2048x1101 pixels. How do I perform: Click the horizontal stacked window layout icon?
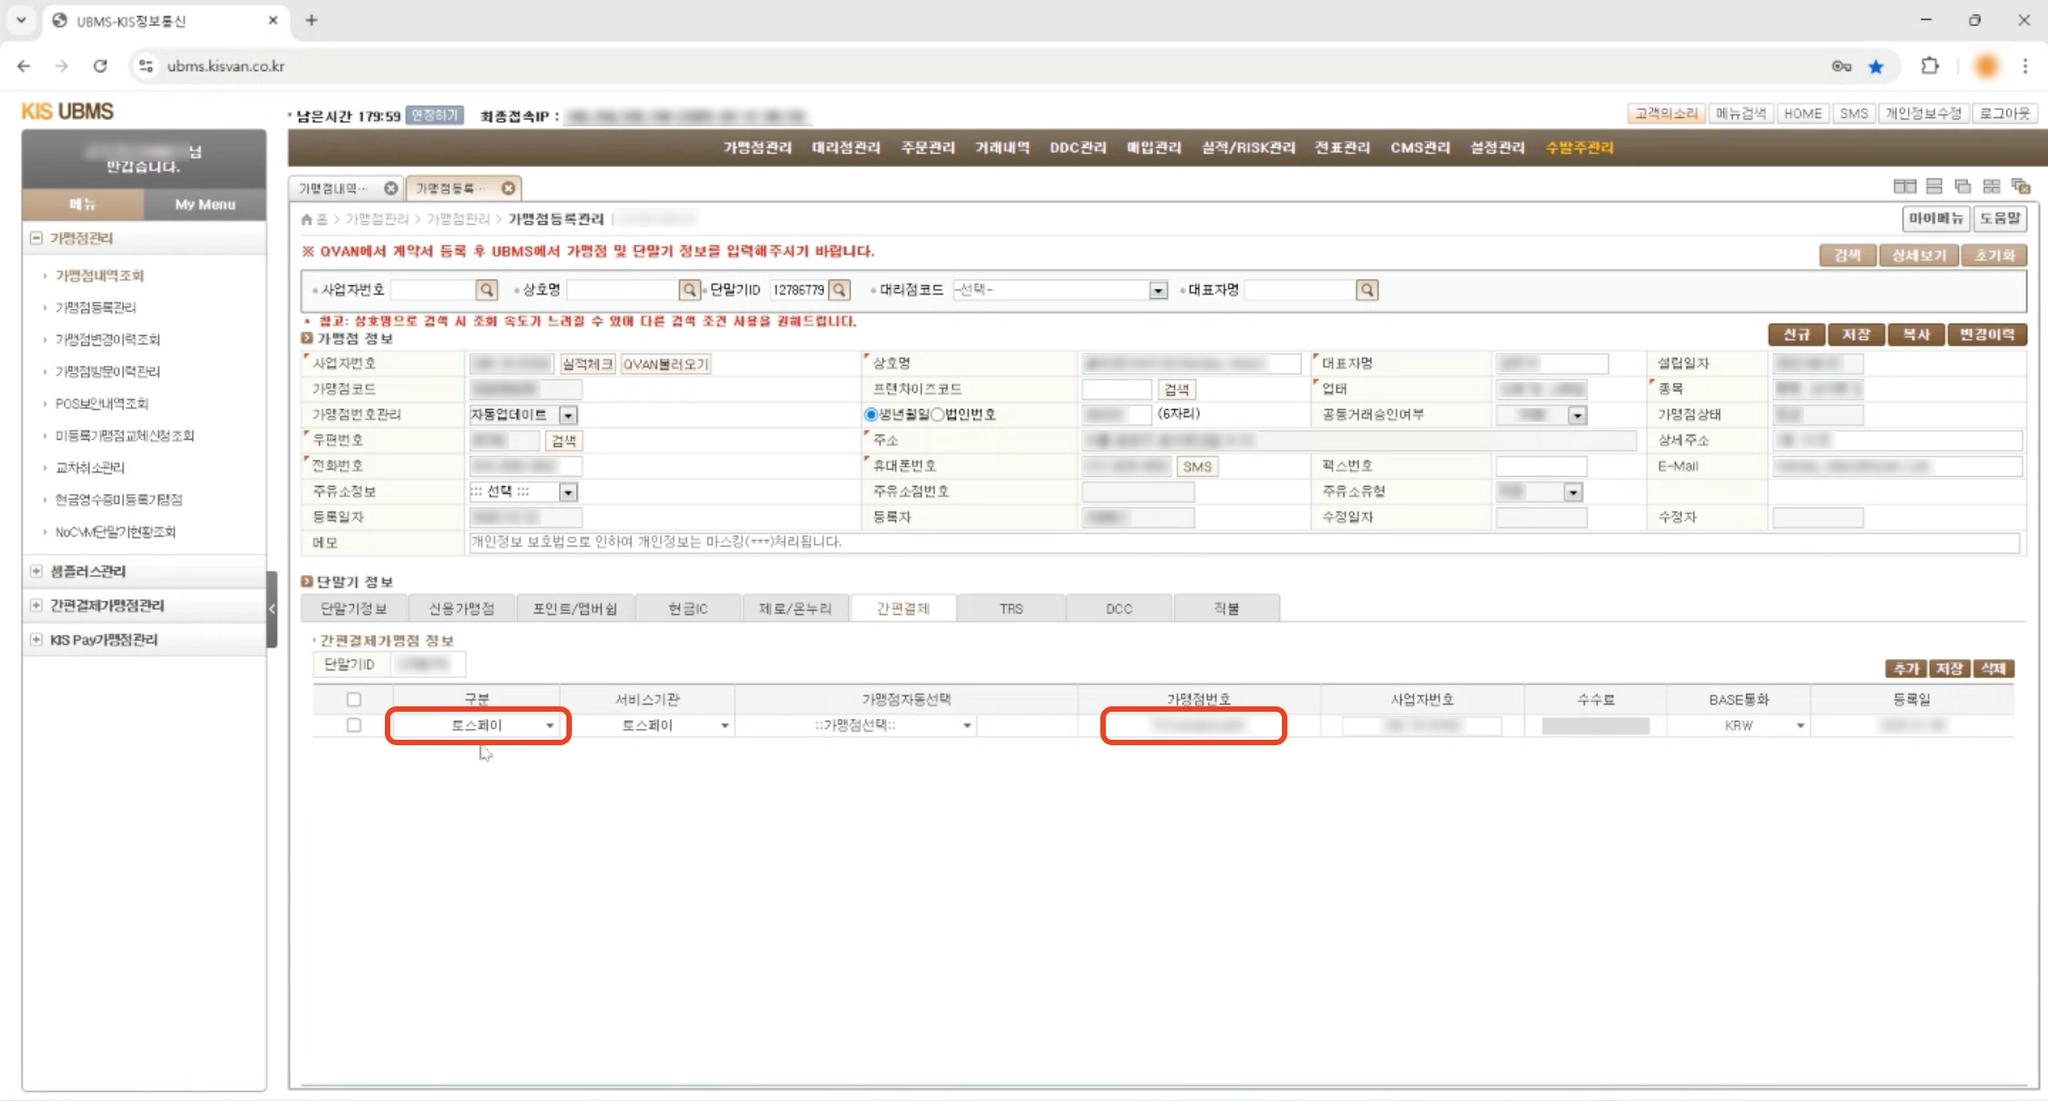pyautogui.click(x=1934, y=187)
